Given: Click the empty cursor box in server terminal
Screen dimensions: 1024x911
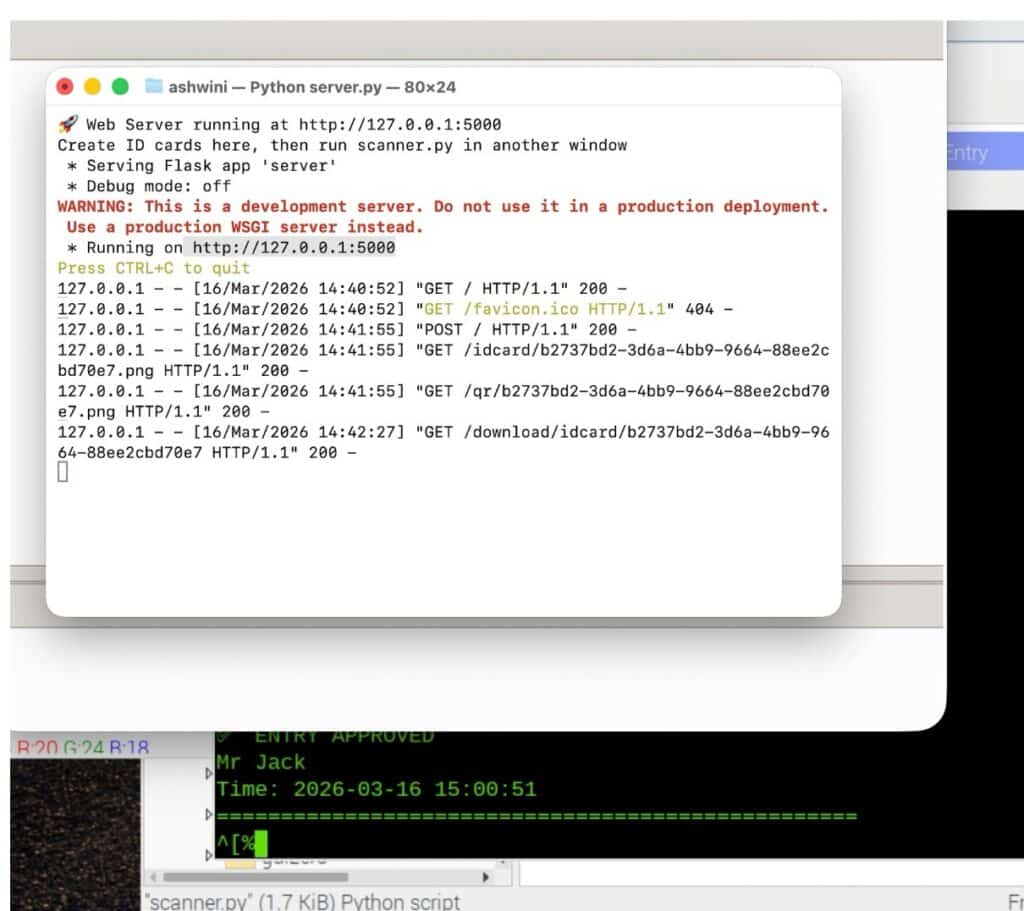Looking at the screenshot, I should [x=63, y=472].
